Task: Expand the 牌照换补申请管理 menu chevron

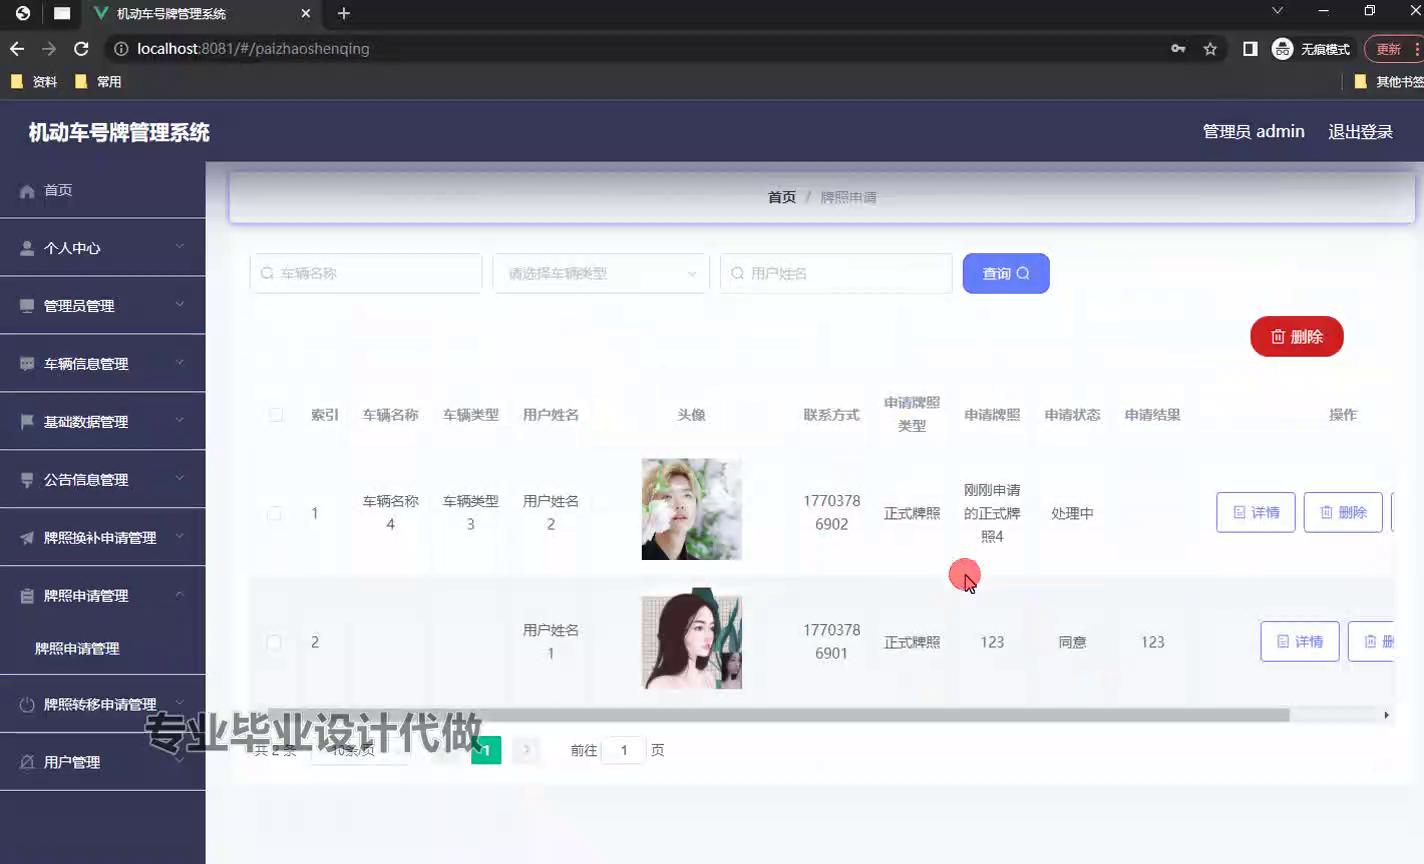Action: point(180,536)
